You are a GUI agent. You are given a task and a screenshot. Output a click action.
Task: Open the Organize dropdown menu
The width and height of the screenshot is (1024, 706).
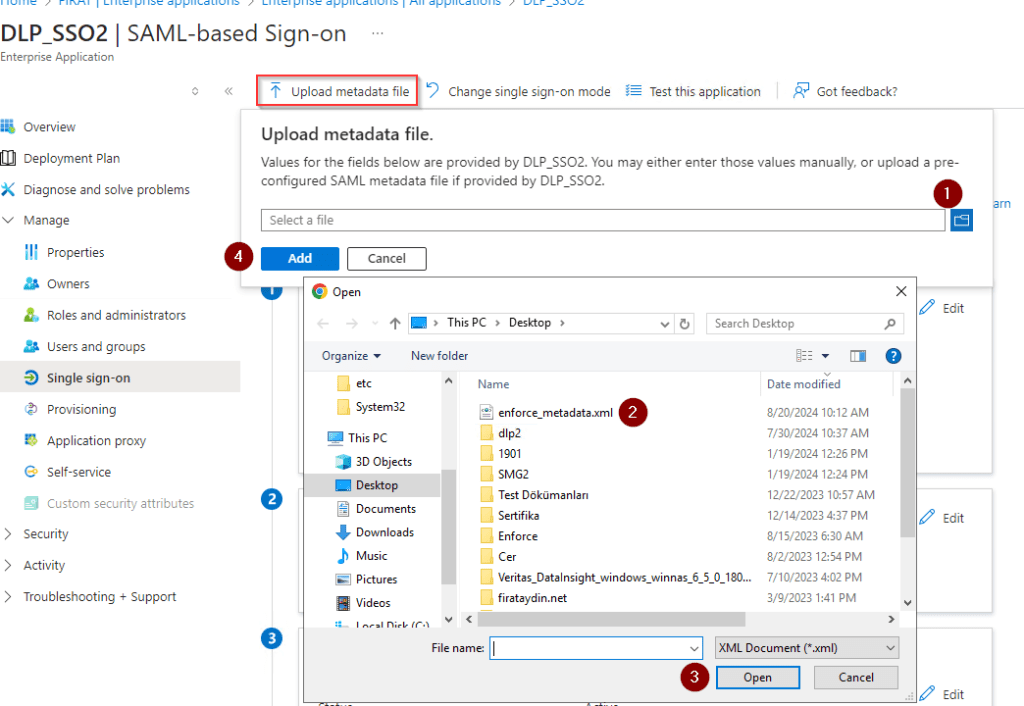pyautogui.click(x=351, y=356)
